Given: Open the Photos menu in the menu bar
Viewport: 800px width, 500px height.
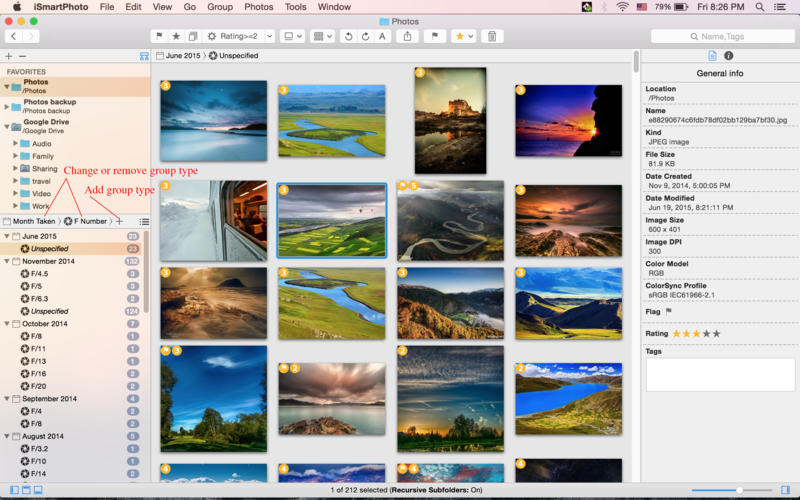Looking at the screenshot, I should (258, 7).
